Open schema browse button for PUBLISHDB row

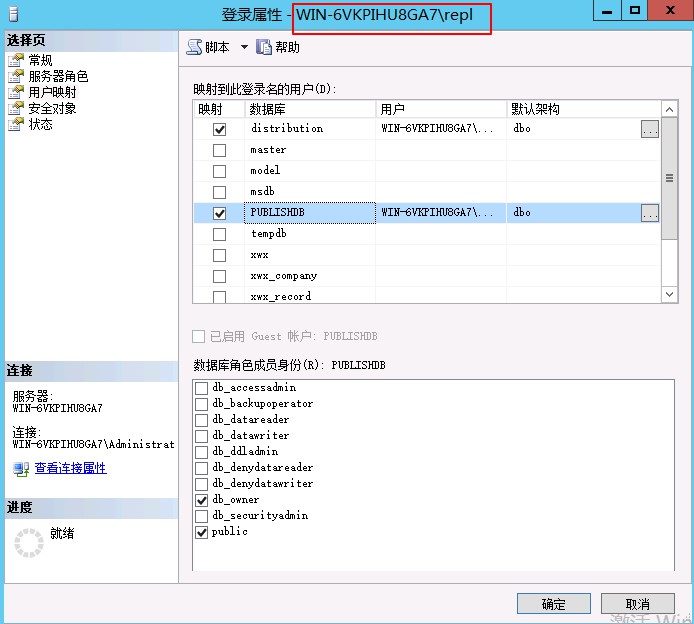[x=649, y=213]
